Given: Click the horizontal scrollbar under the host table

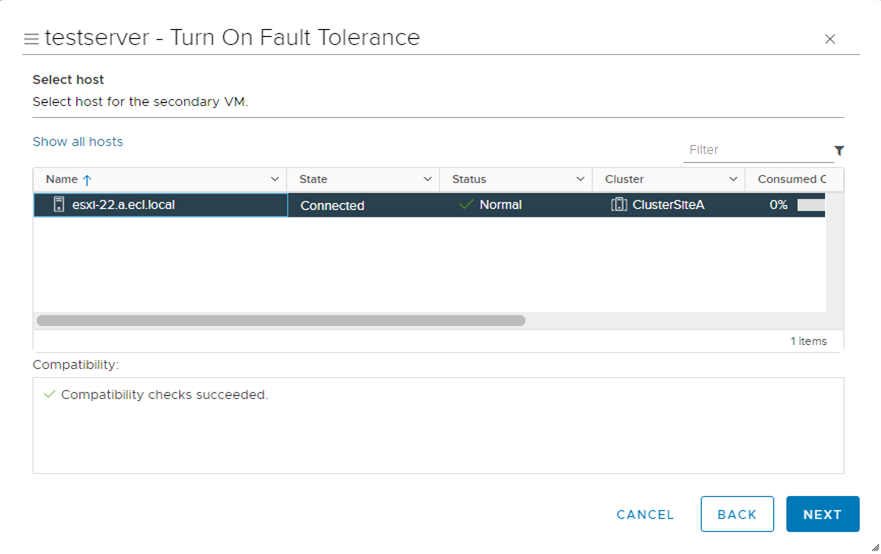Looking at the screenshot, I should (x=280, y=321).
